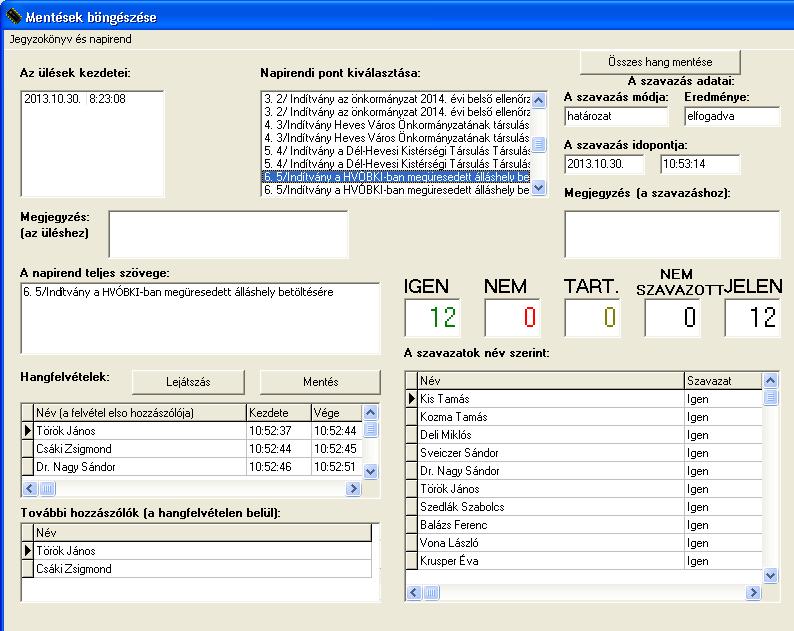The height and width of the screenshot is (631, 794).
Task: Click Név column header in votes table
Action: tap(550, 381)
